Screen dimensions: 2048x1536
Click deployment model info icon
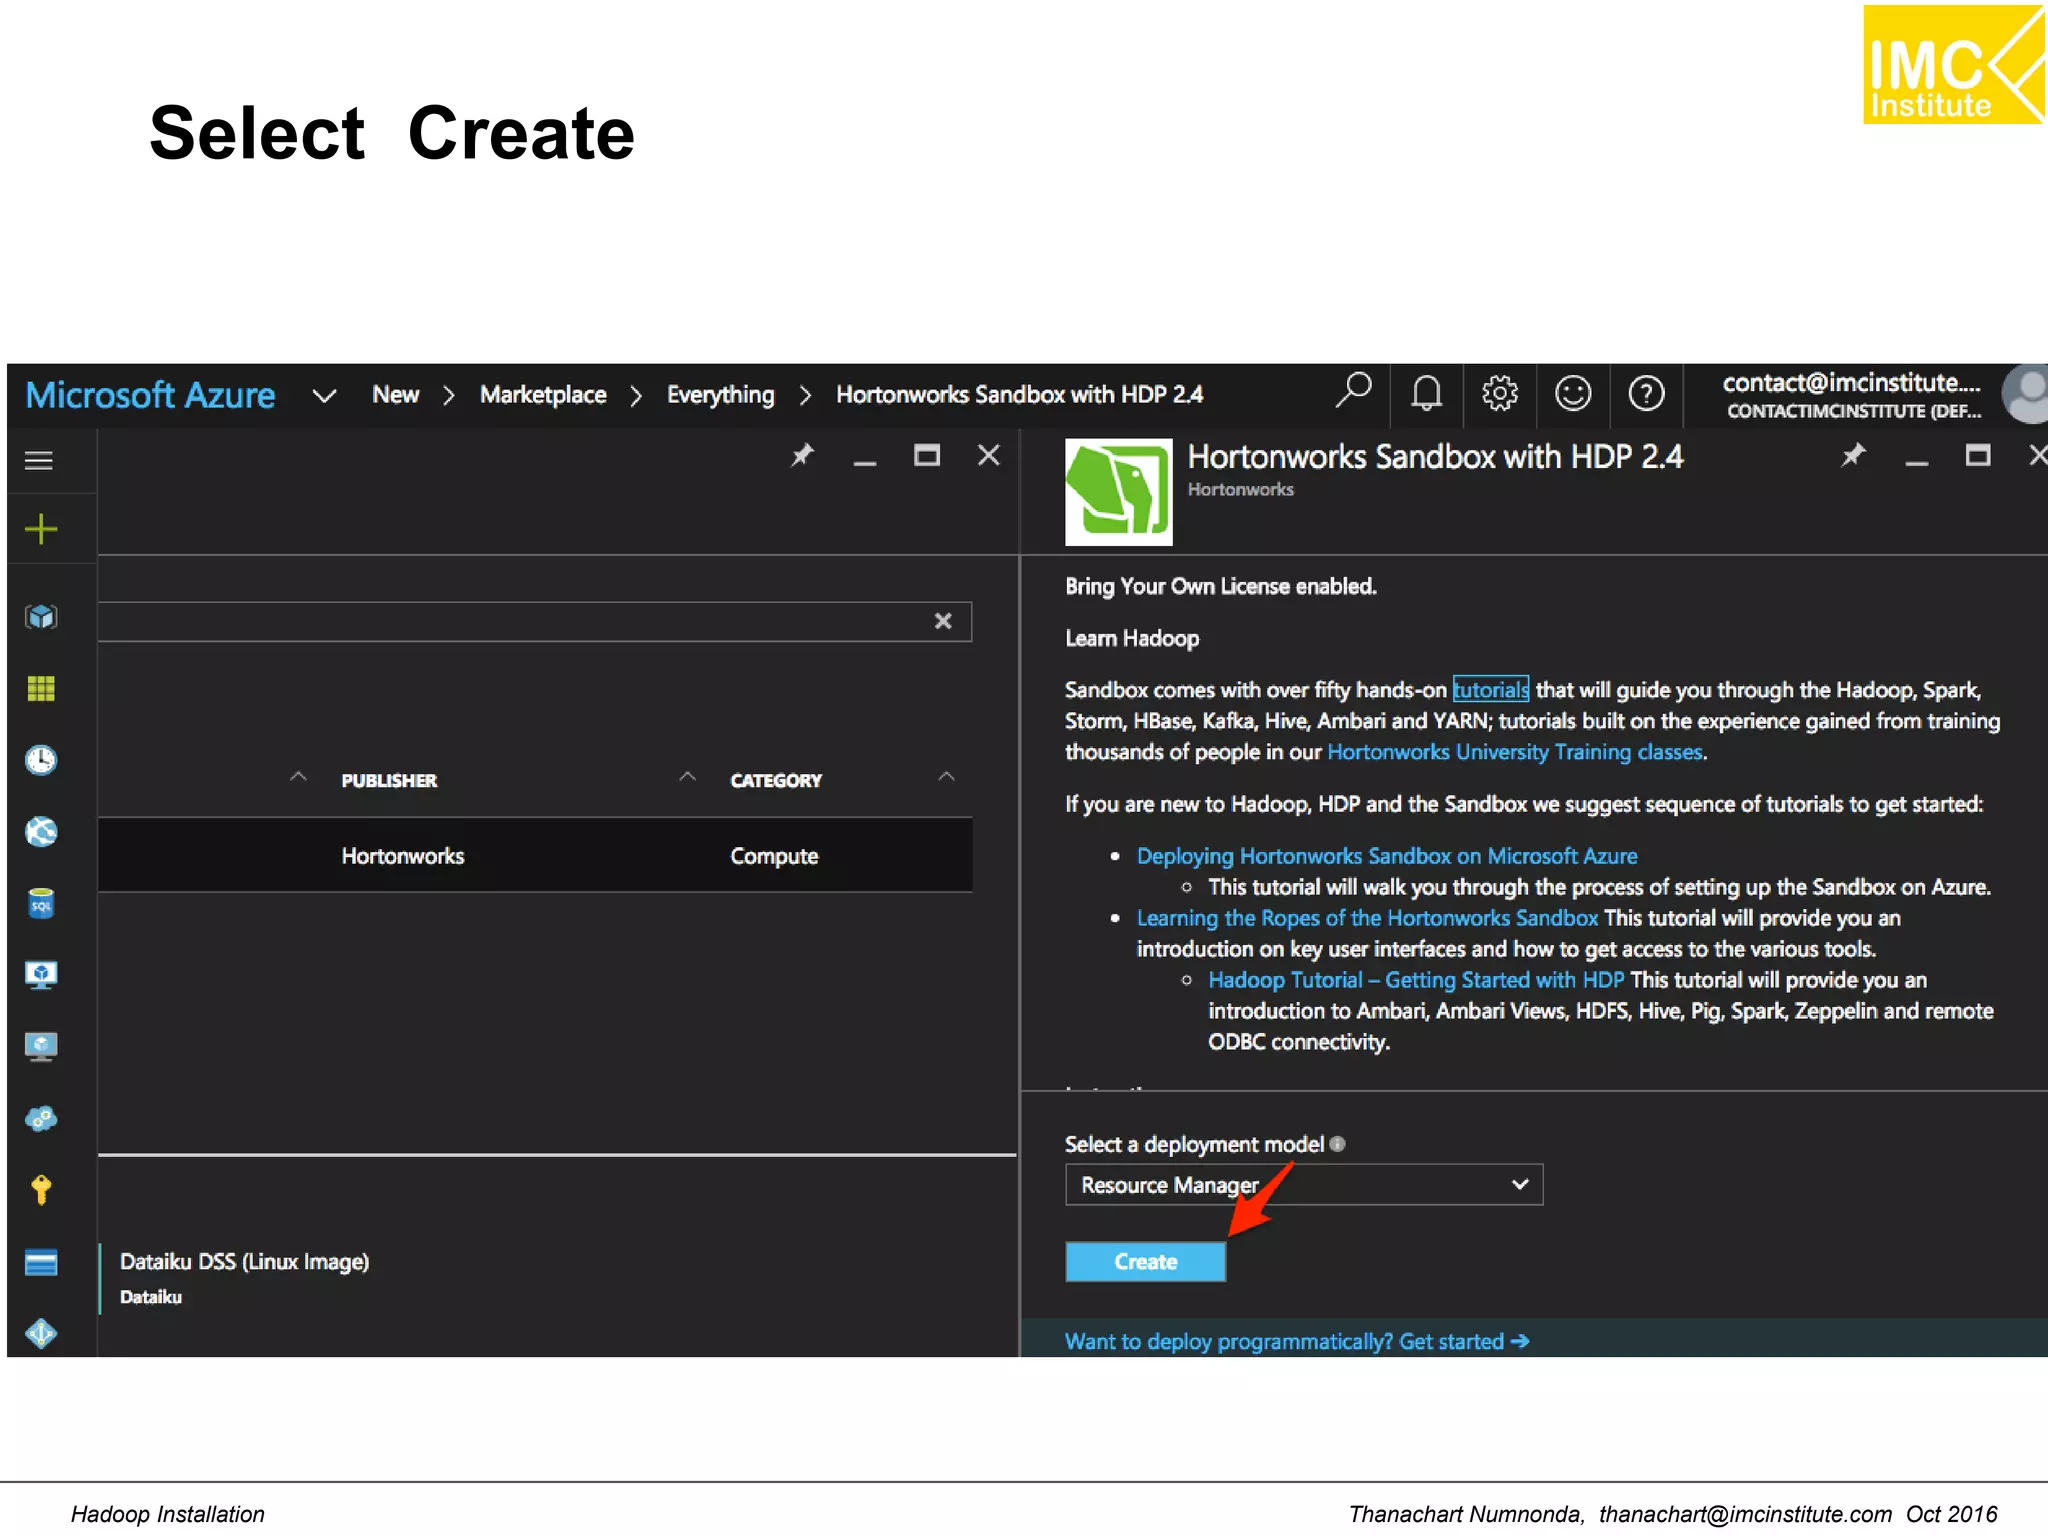(x=1338, y=1144)
